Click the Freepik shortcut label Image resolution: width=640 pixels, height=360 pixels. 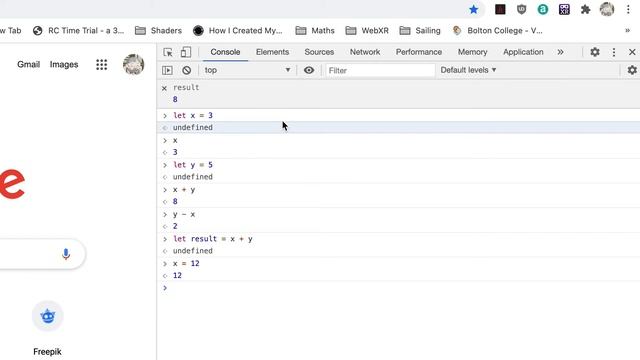pos(47,352)
